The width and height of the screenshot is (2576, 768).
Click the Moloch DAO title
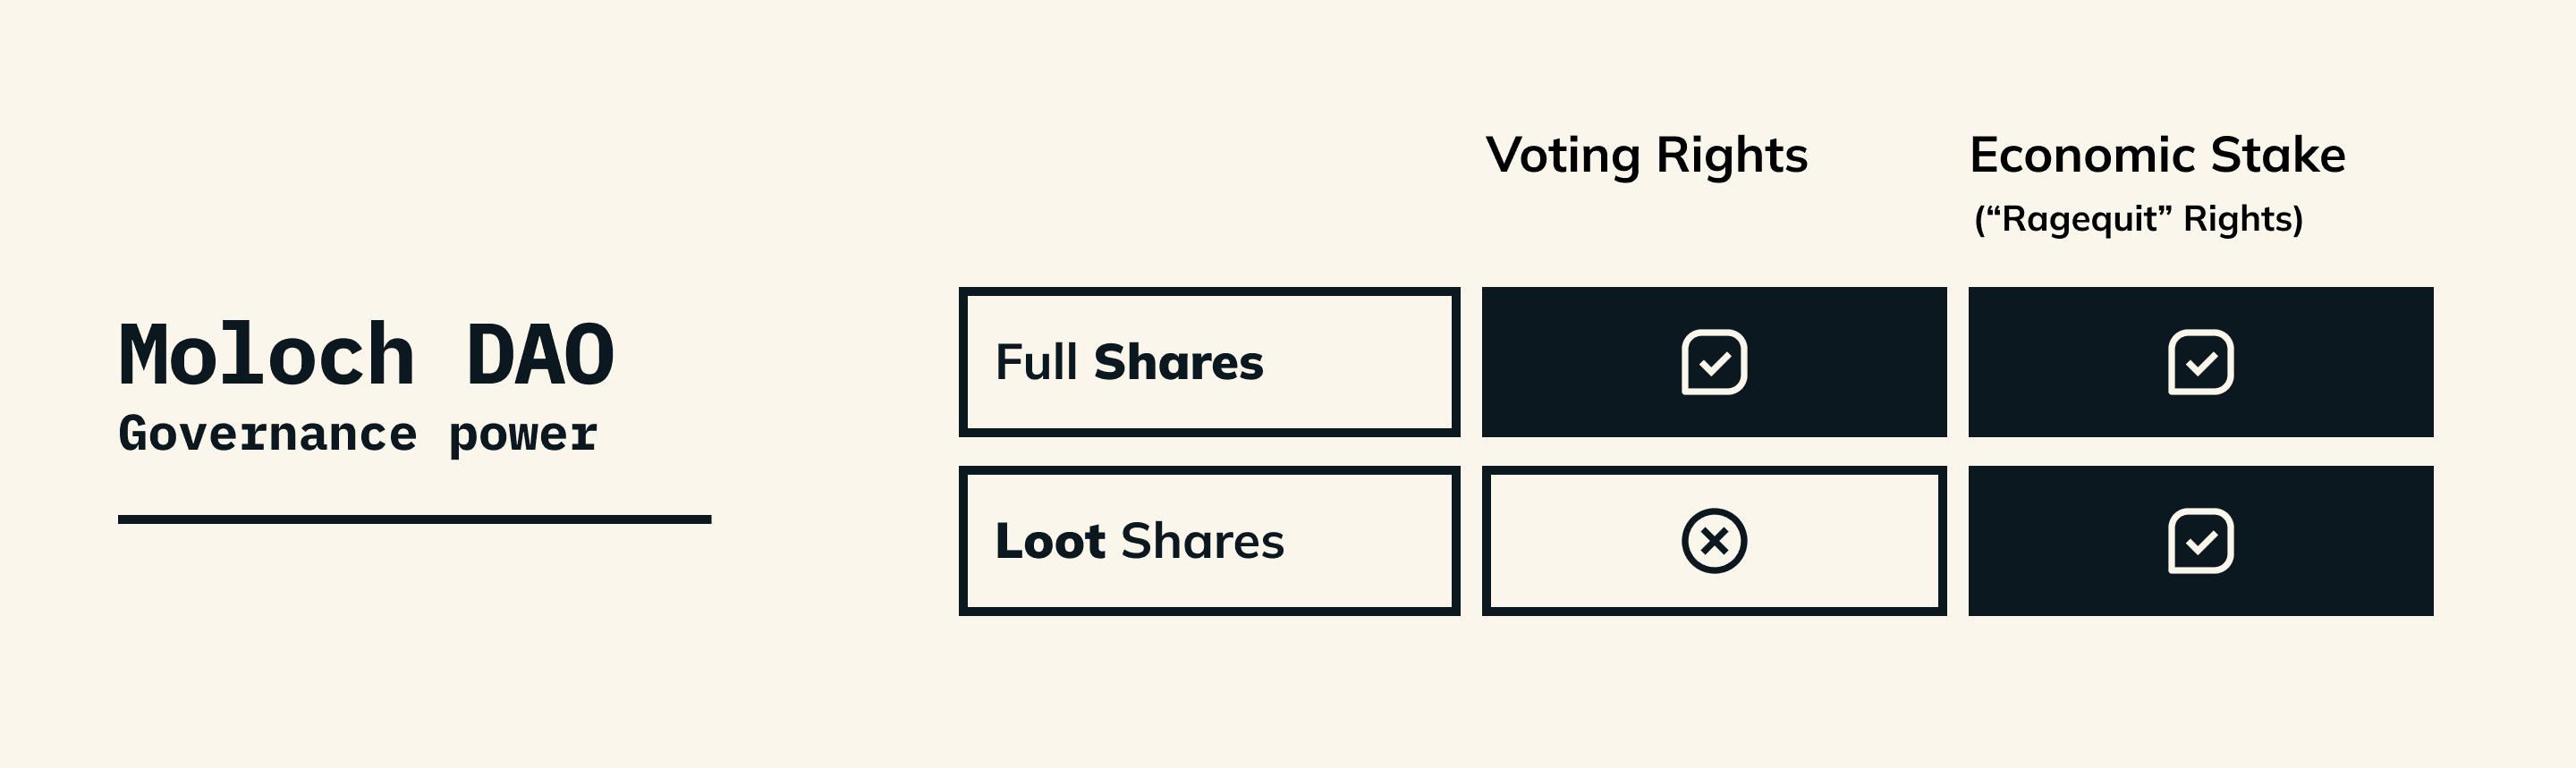point(366,354)
